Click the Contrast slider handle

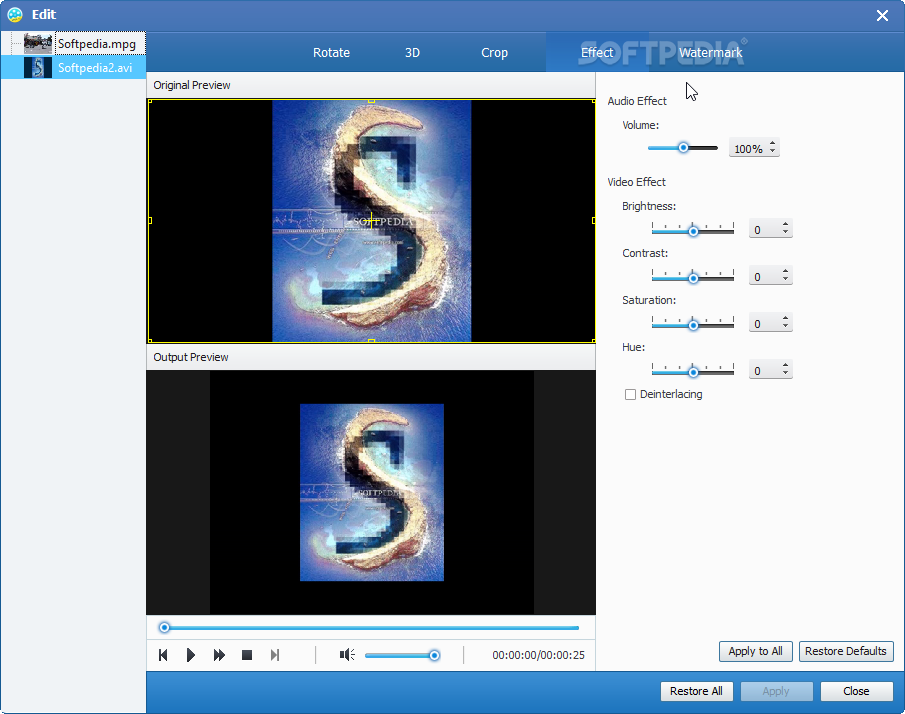click(693, 278)
